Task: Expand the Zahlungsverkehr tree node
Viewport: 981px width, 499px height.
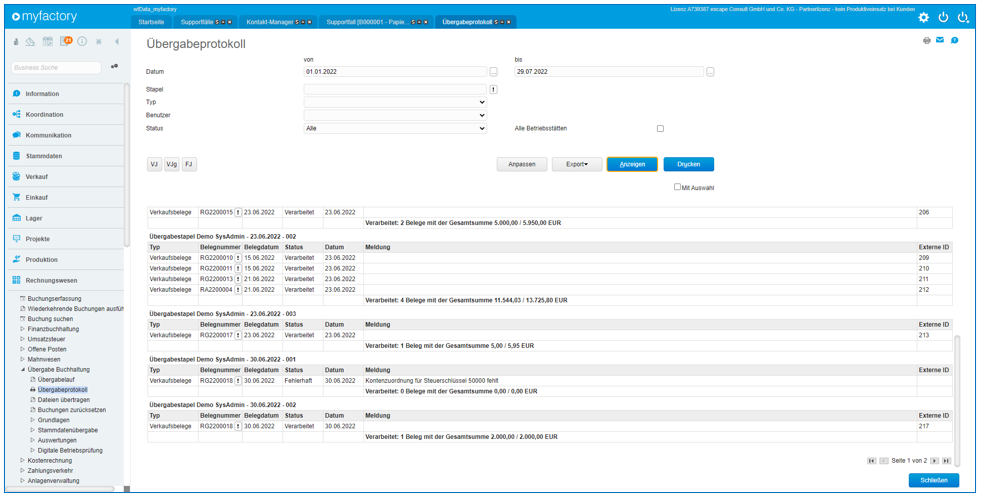Action: (x=23, y=470)
